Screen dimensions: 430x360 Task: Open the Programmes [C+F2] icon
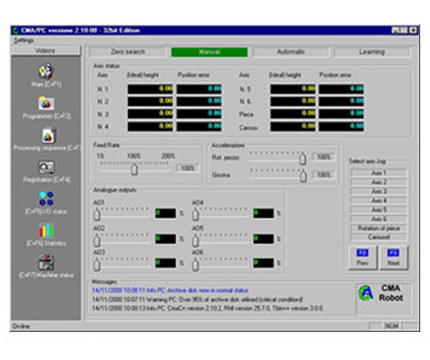click(x=46, y=103)
